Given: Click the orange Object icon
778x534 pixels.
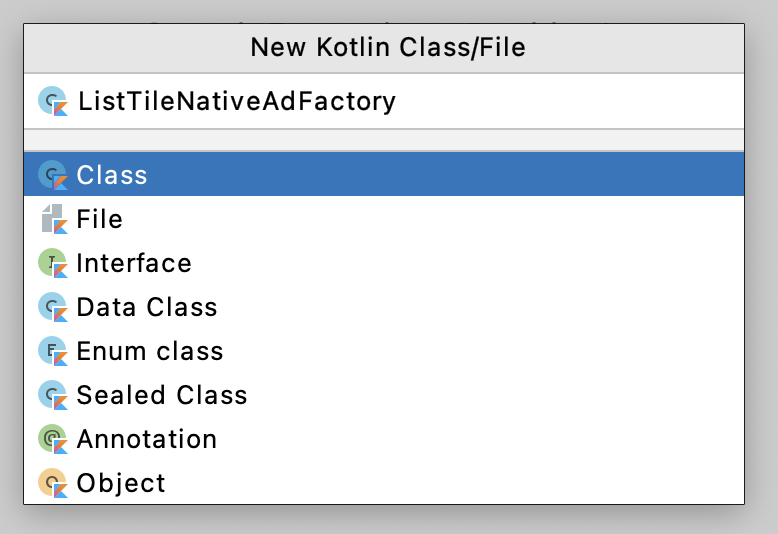Looking at the screenshot, I should [x=52, y=483].
